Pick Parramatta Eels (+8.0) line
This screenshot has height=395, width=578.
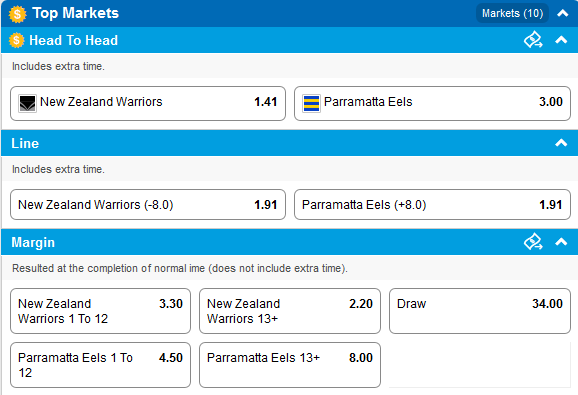432,205
